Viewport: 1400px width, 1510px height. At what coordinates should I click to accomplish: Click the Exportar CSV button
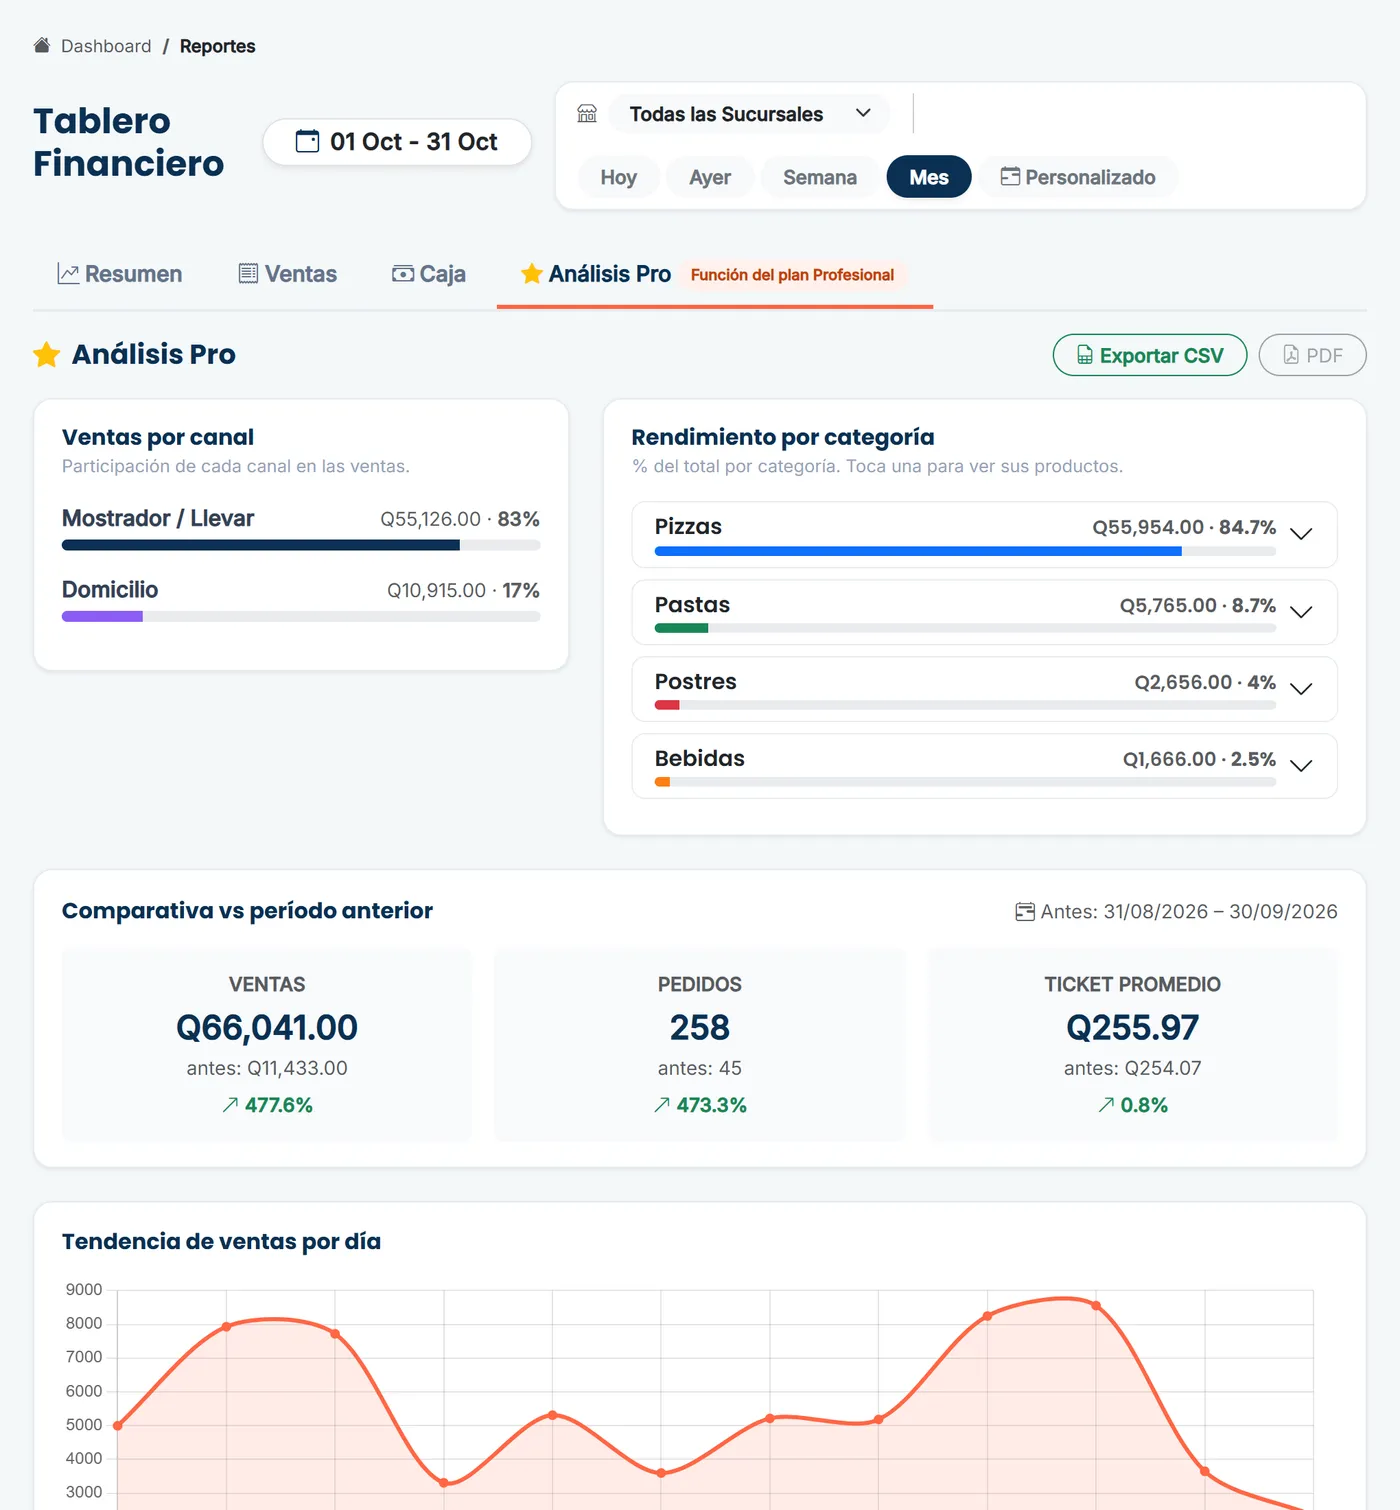coord(1150,355)
